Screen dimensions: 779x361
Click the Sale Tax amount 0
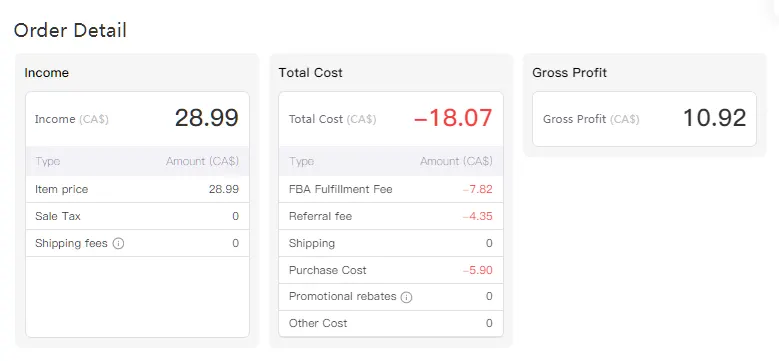tap(235, 216)
